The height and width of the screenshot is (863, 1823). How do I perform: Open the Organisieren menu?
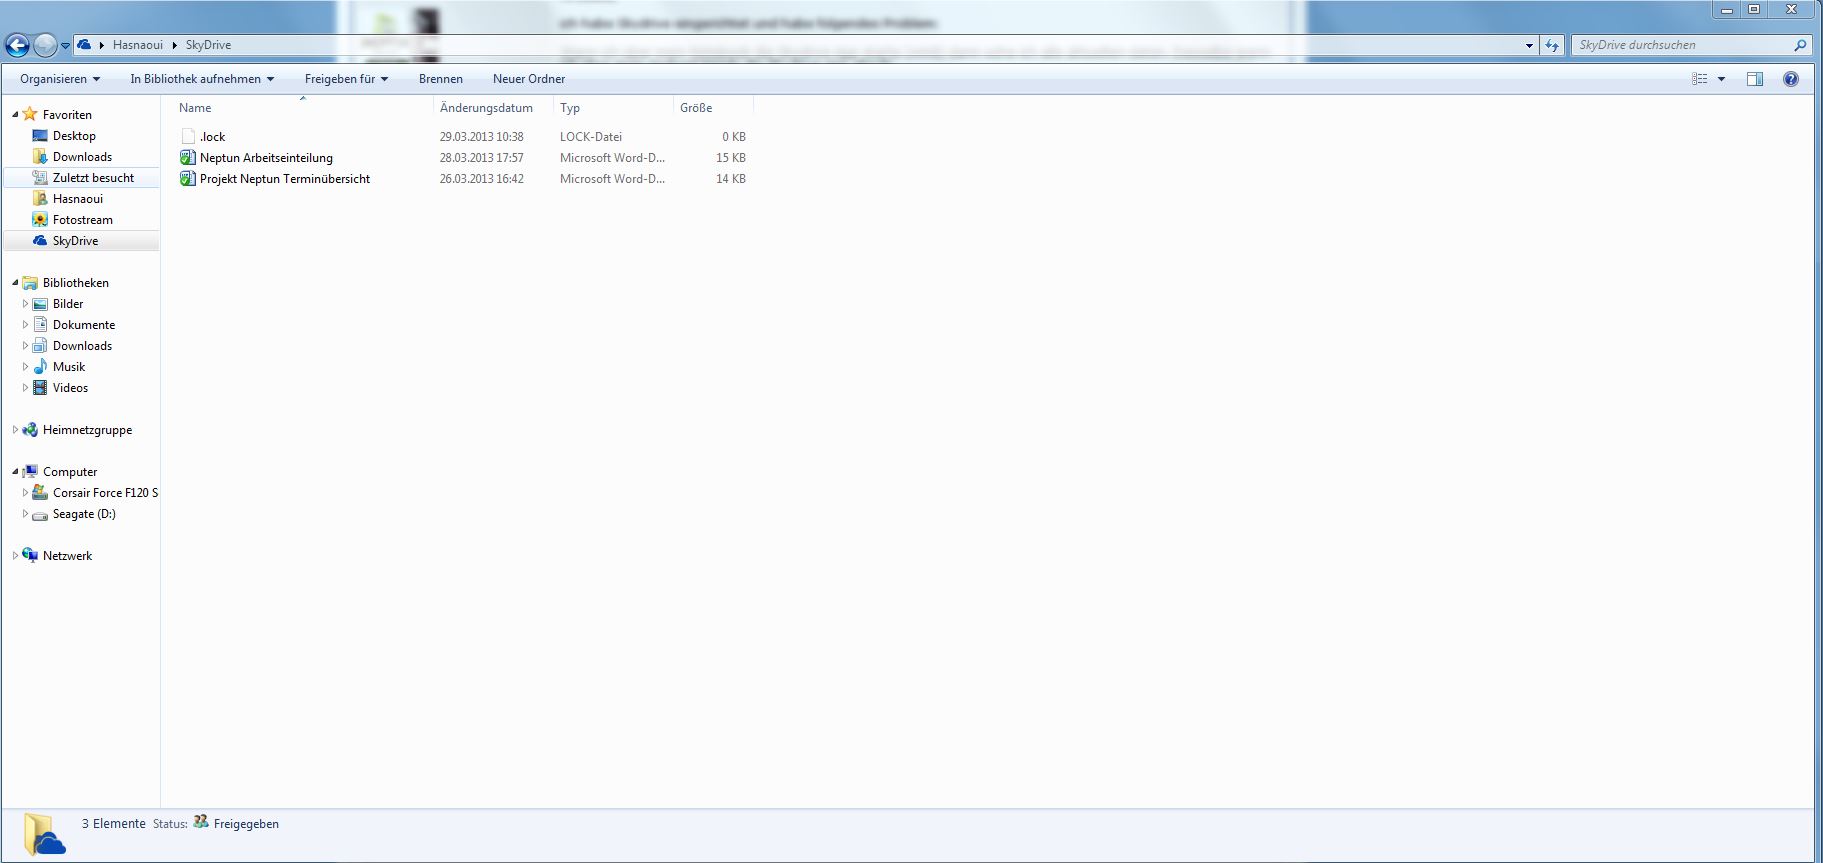click(60, 79)
